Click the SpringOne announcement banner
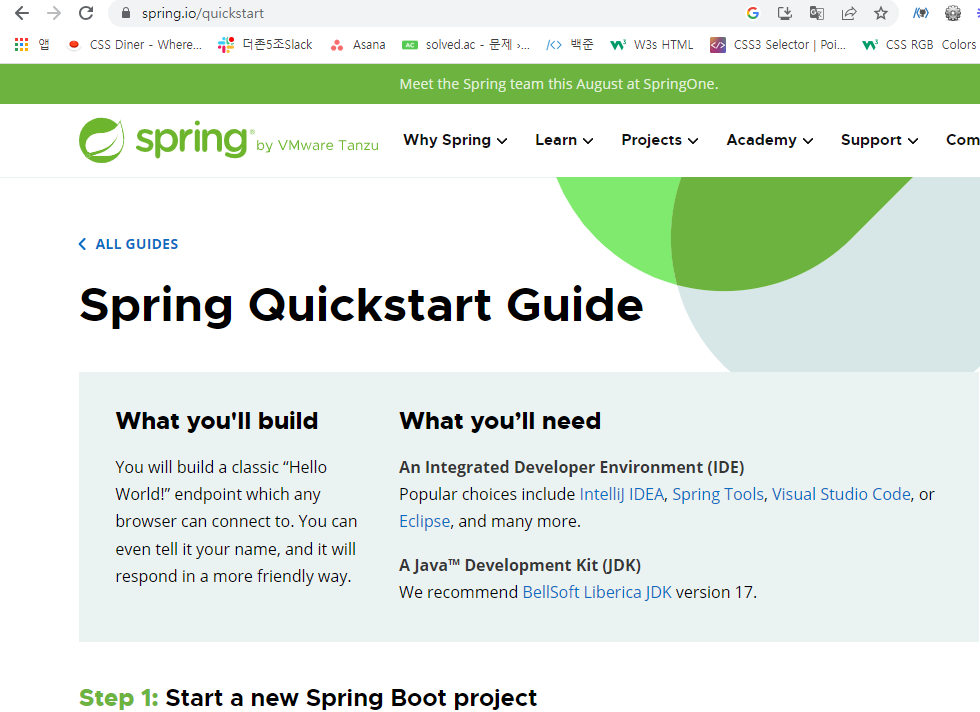 [559, 84]
